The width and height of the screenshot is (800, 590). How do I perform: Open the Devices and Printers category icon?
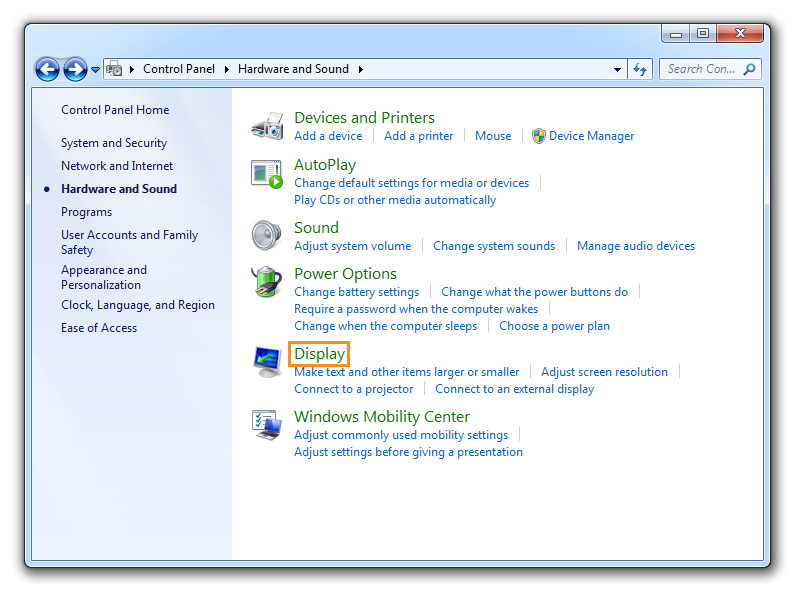267,126
